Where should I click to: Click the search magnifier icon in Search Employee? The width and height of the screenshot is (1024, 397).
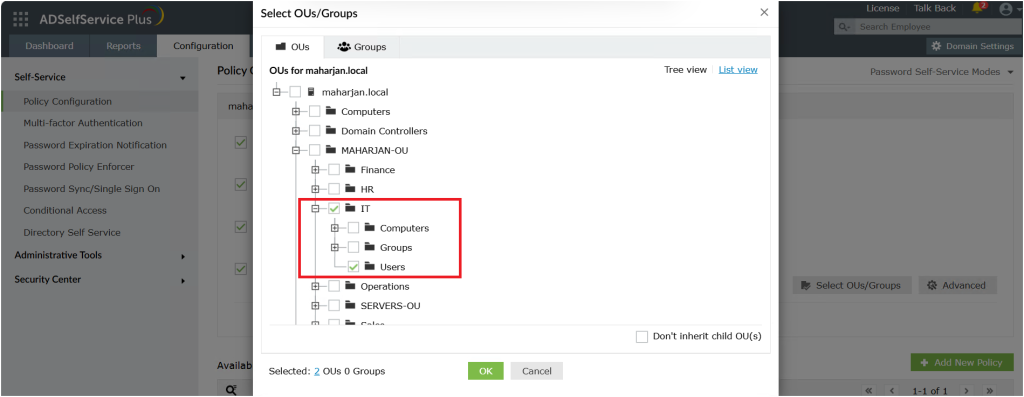click(x=845, y=27)
